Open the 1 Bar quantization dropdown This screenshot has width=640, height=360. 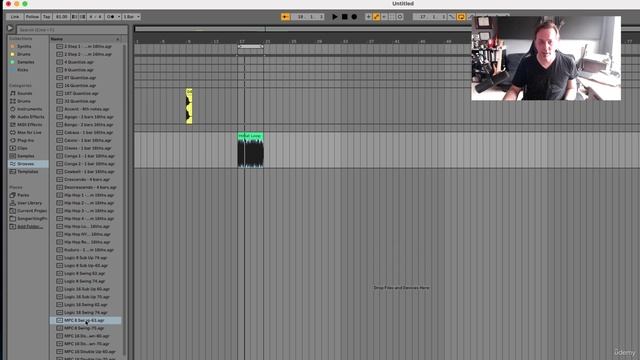coord(131,17)
